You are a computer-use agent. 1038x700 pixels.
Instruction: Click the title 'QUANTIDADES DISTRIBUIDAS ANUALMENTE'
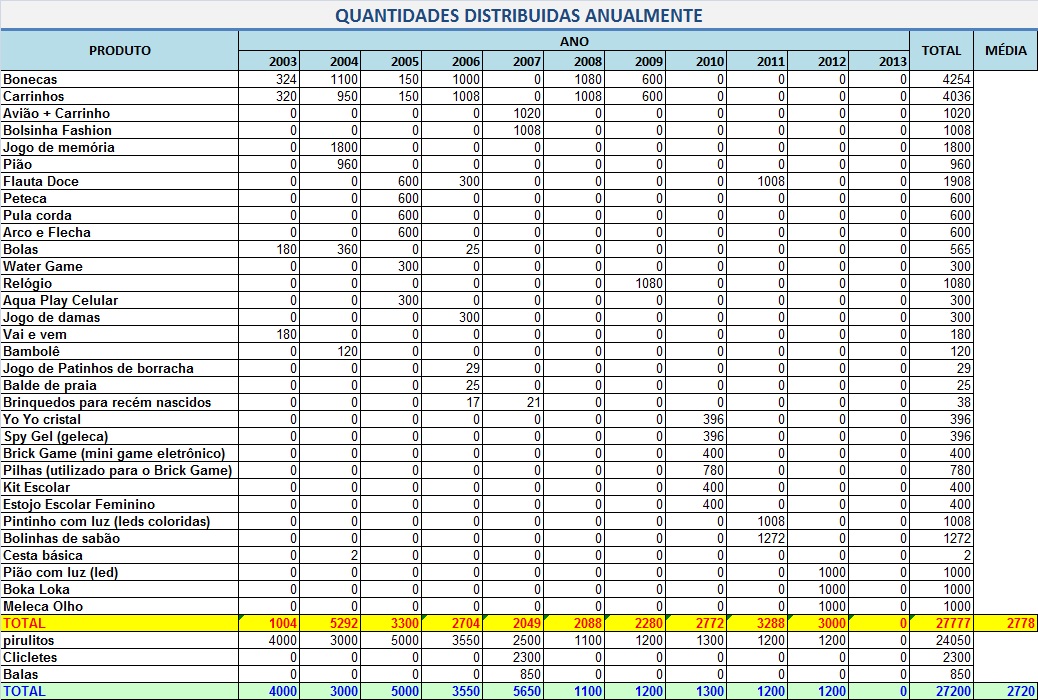[518, 16]
